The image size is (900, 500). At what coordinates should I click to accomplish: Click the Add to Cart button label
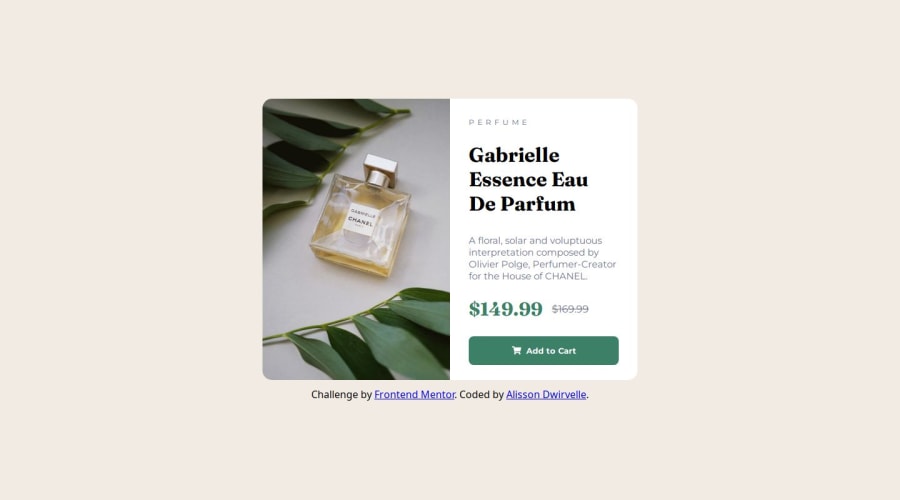pos(551,351)
